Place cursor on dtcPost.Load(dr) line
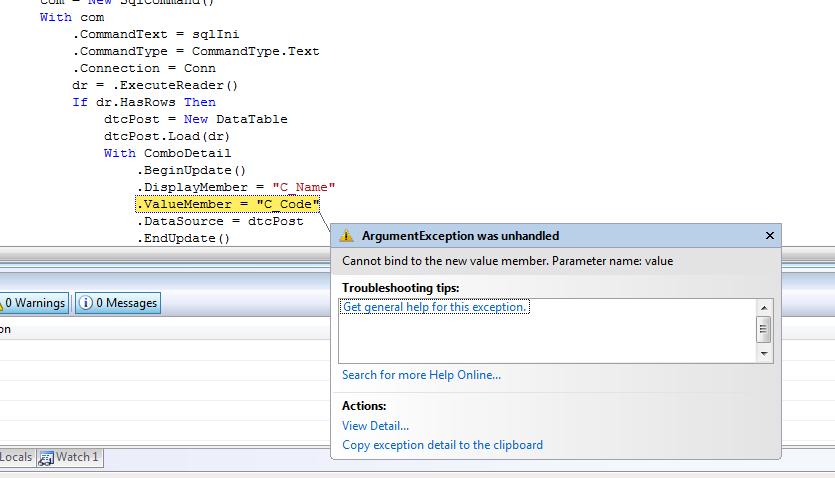 tap(166, 136)
